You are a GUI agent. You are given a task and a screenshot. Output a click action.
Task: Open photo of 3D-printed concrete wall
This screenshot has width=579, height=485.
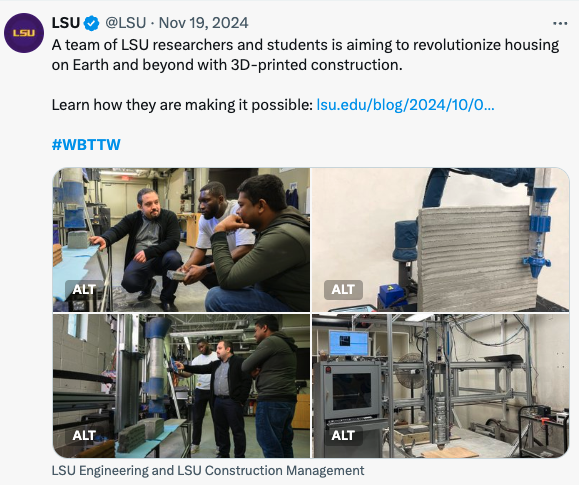pyautogui.click(x=441, y=240)
